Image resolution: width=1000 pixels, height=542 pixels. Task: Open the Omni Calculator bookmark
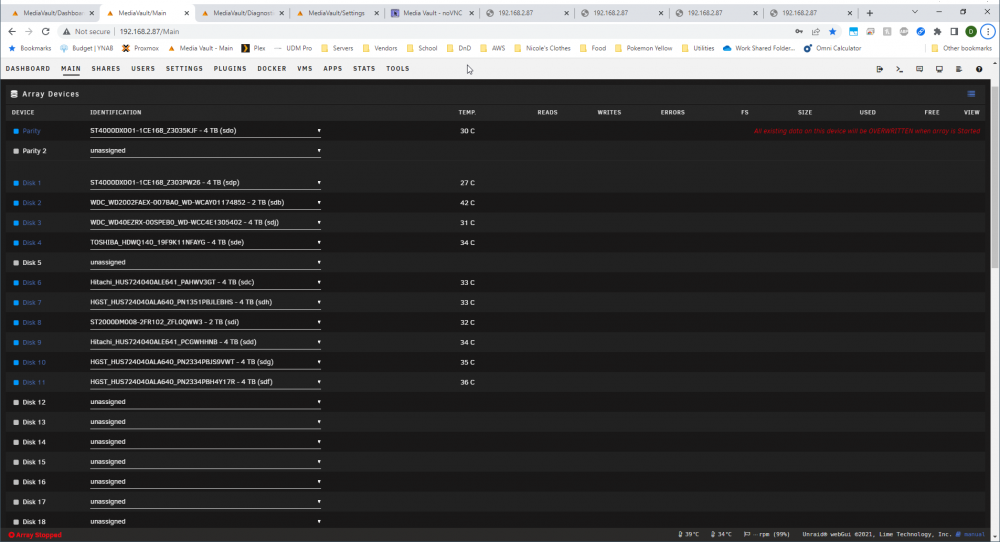[x=832, y=48]
